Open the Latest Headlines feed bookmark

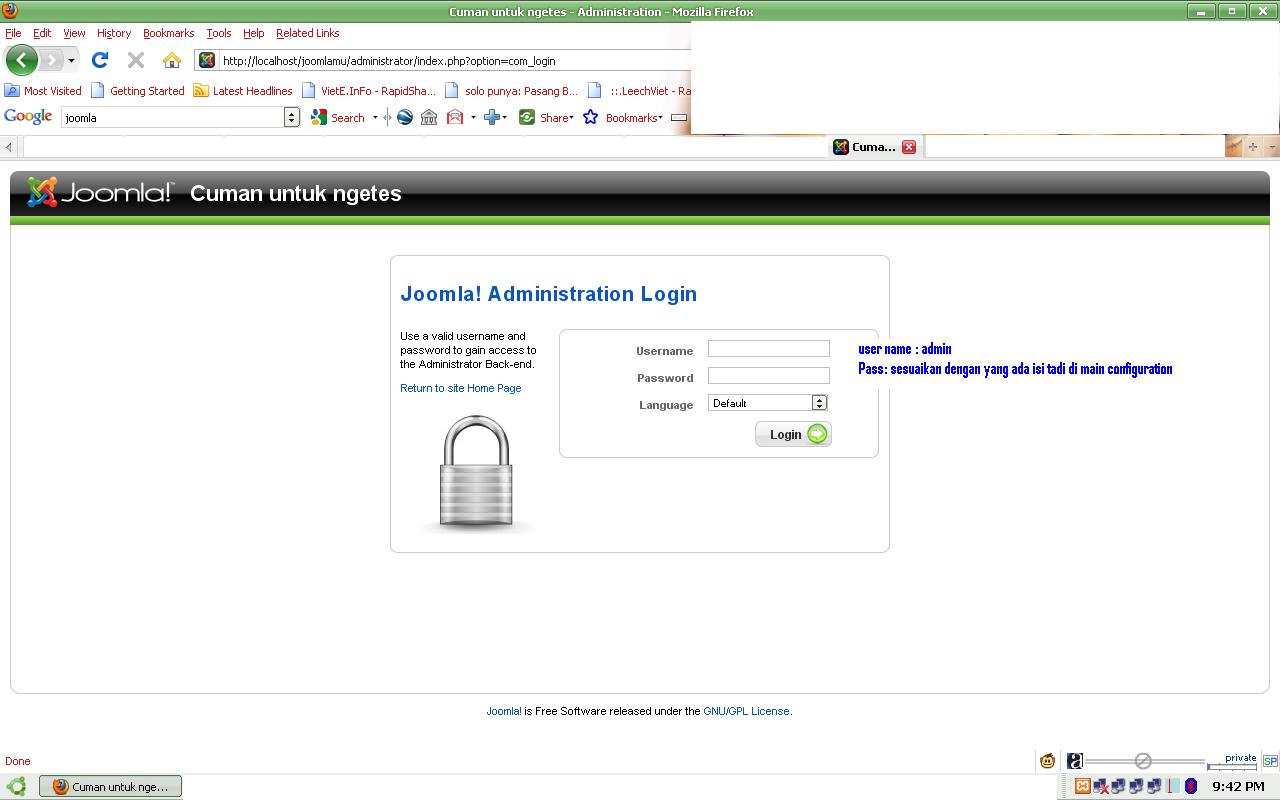pyautogui.click(x=243, y=90)
